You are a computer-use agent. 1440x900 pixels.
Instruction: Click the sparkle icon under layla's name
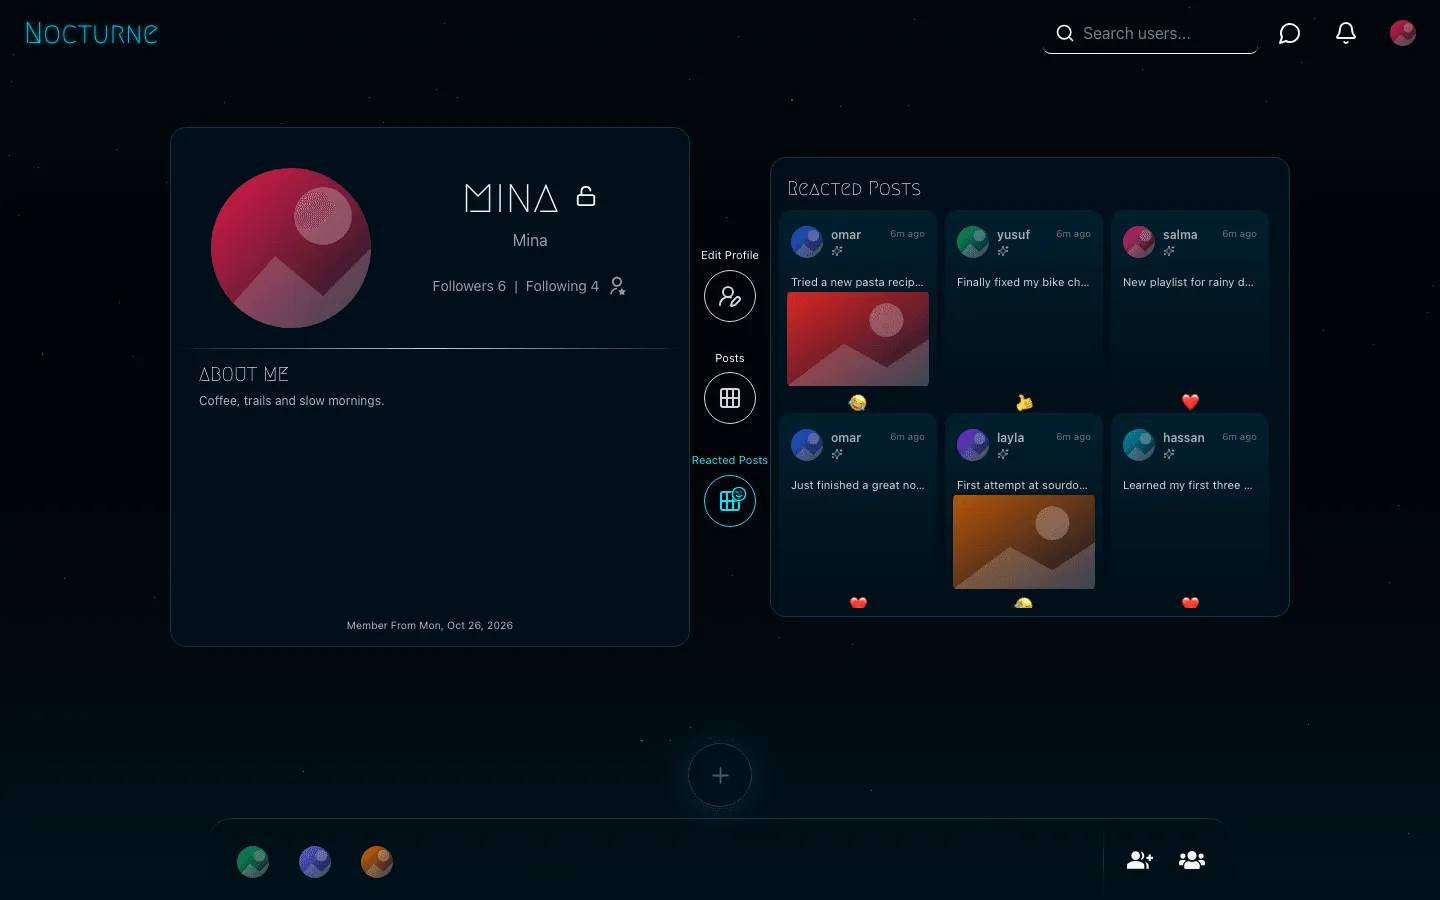tap(1003, 454)
